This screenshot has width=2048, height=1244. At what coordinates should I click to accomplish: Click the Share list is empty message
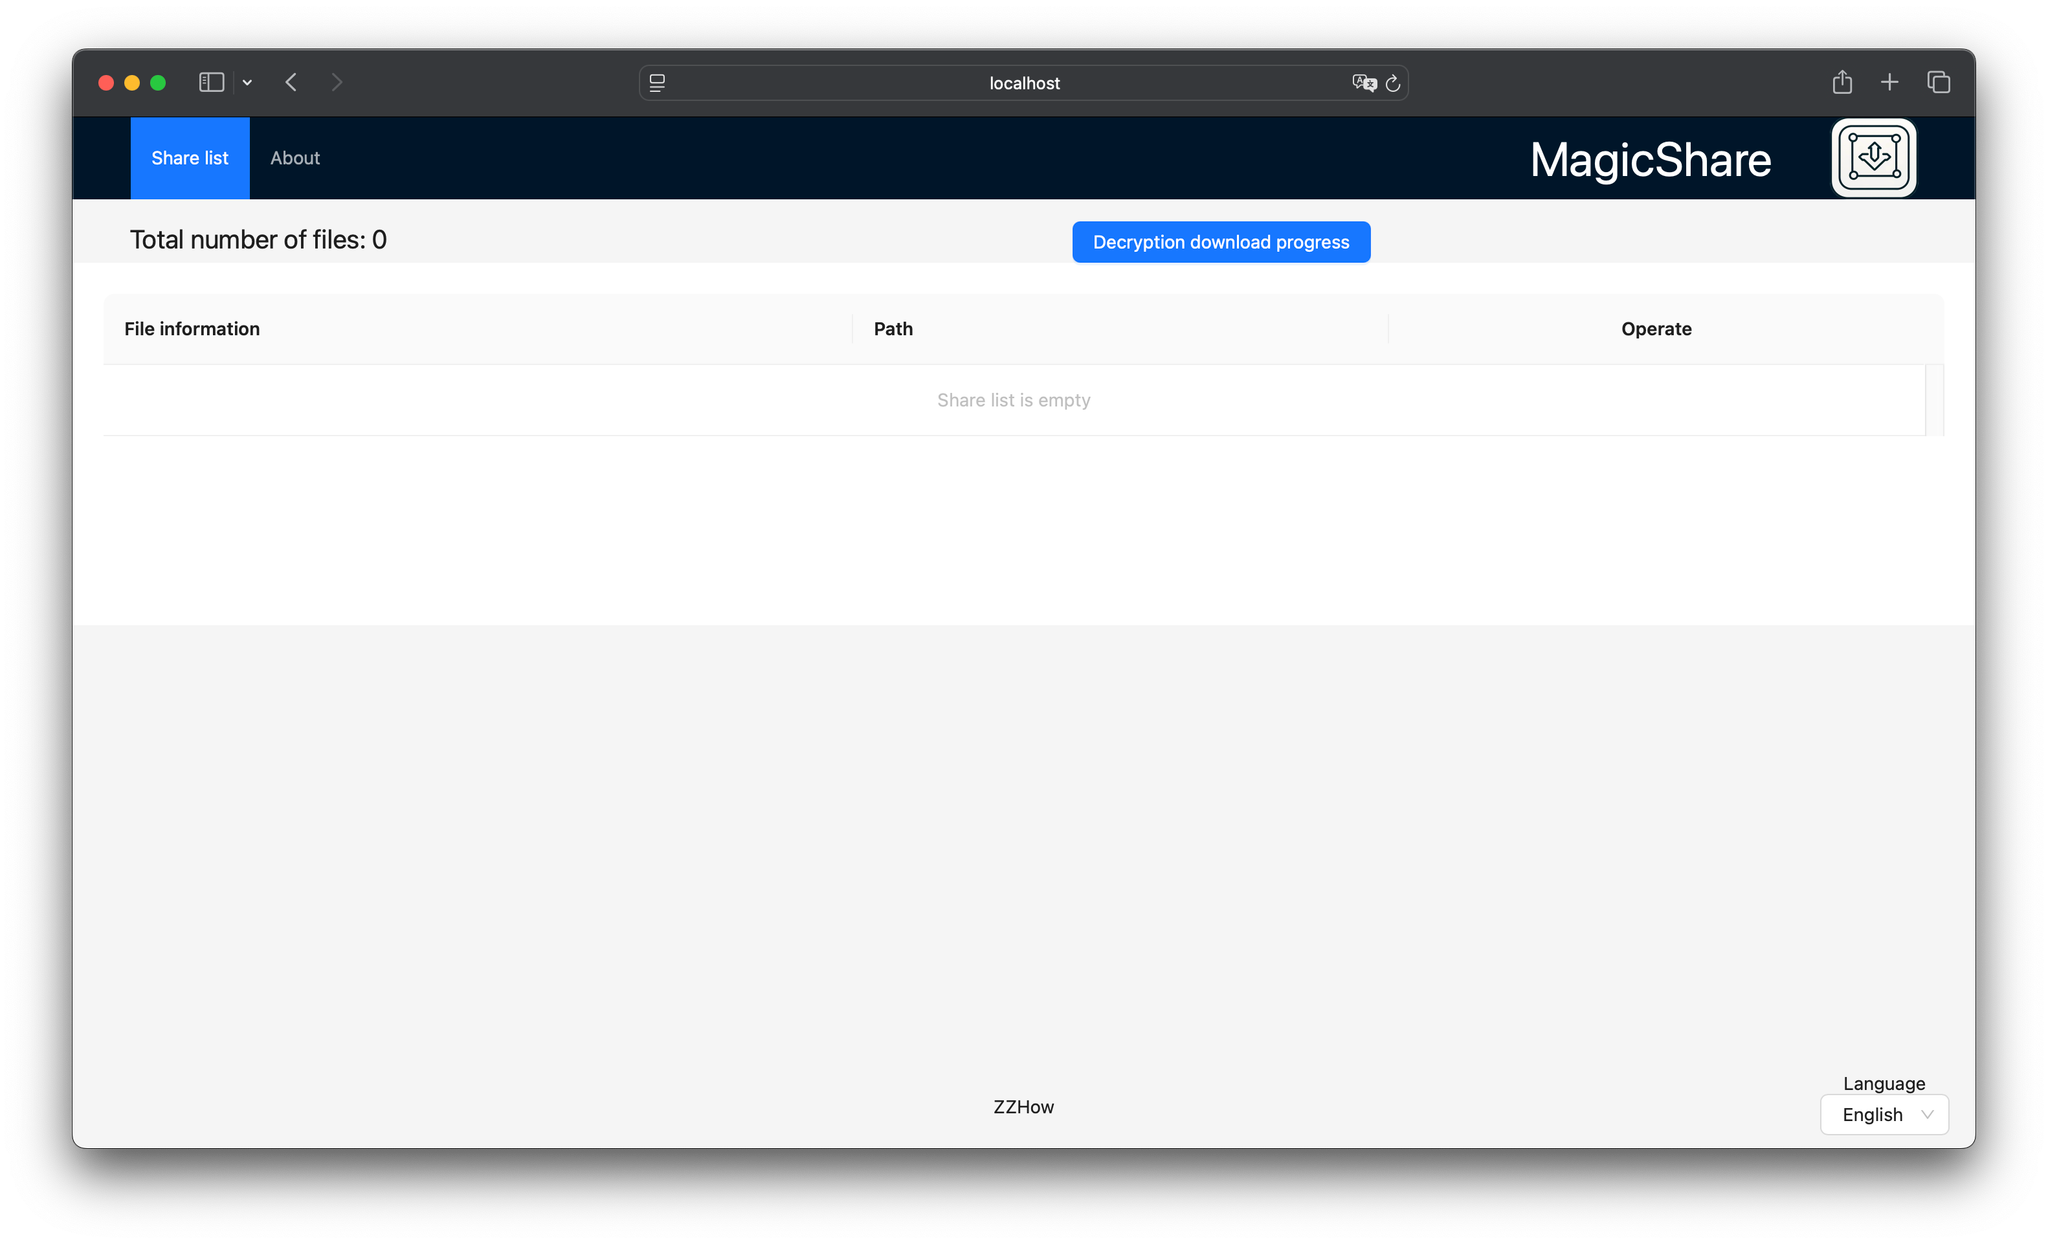1013,400
